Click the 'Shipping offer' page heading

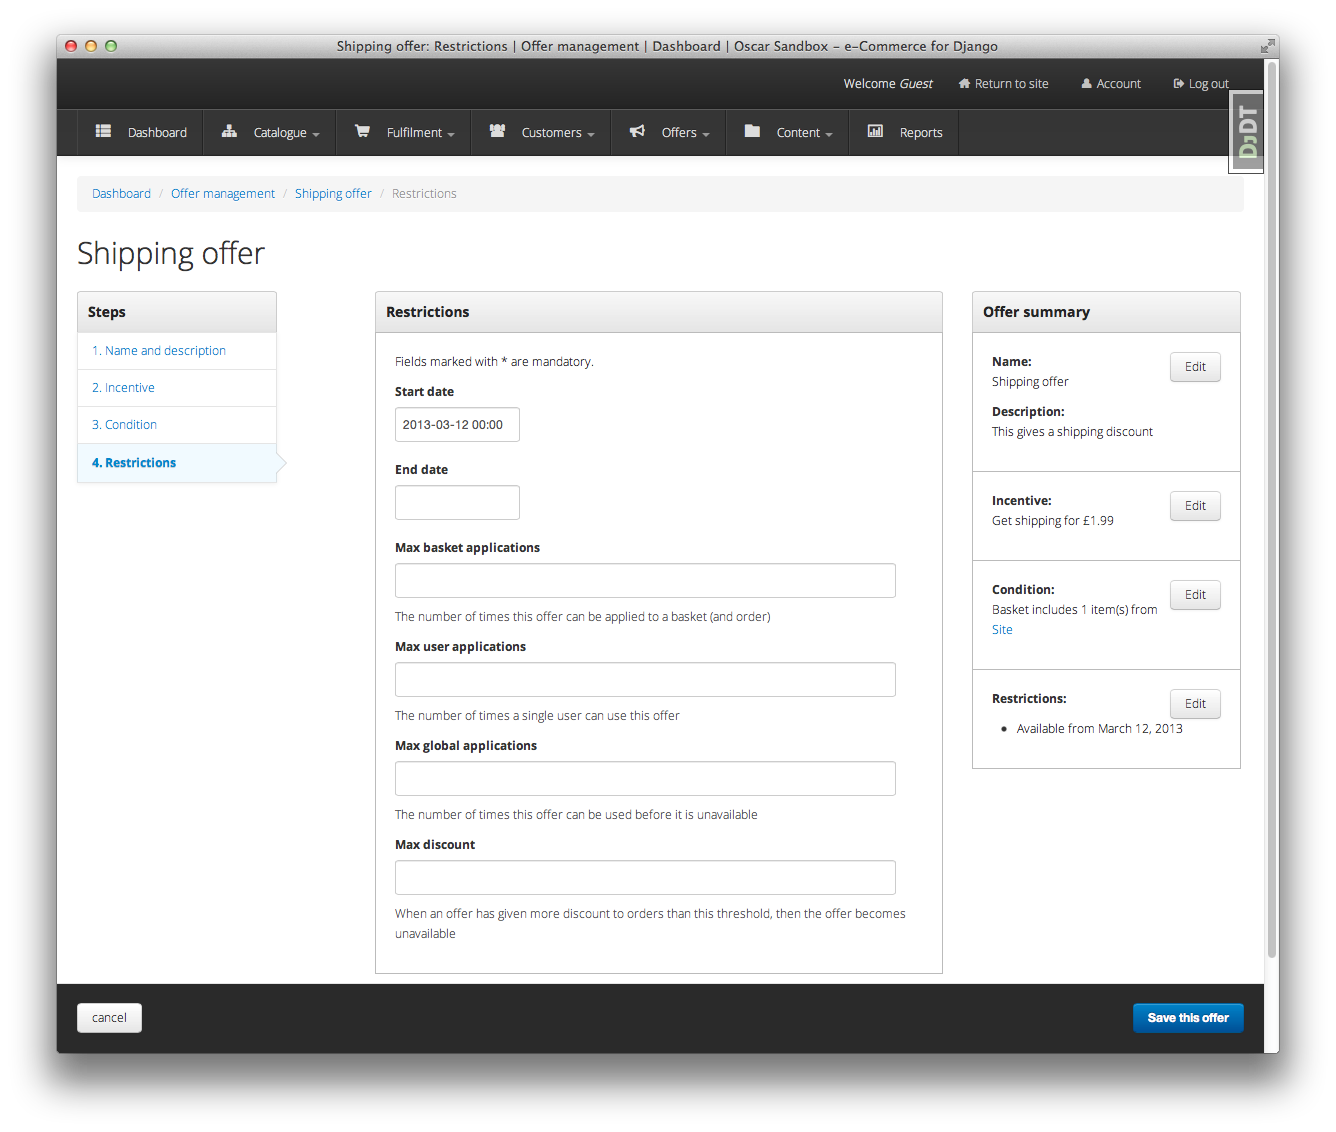pyautogui.click(x=171, y=254)
